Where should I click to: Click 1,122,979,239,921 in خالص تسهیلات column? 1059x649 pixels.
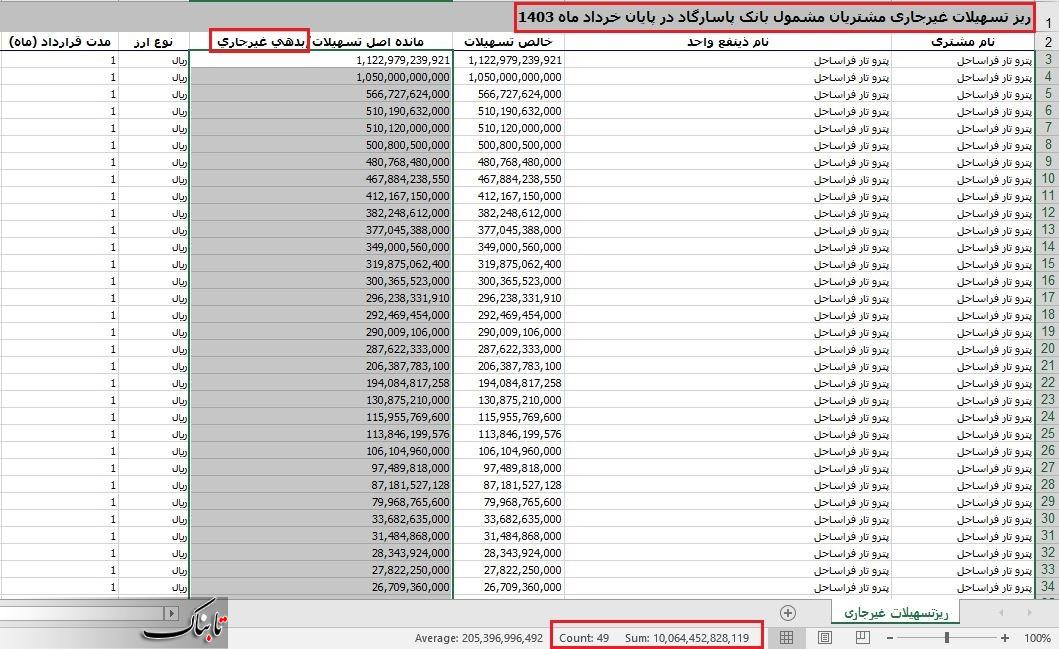(509, 60)
